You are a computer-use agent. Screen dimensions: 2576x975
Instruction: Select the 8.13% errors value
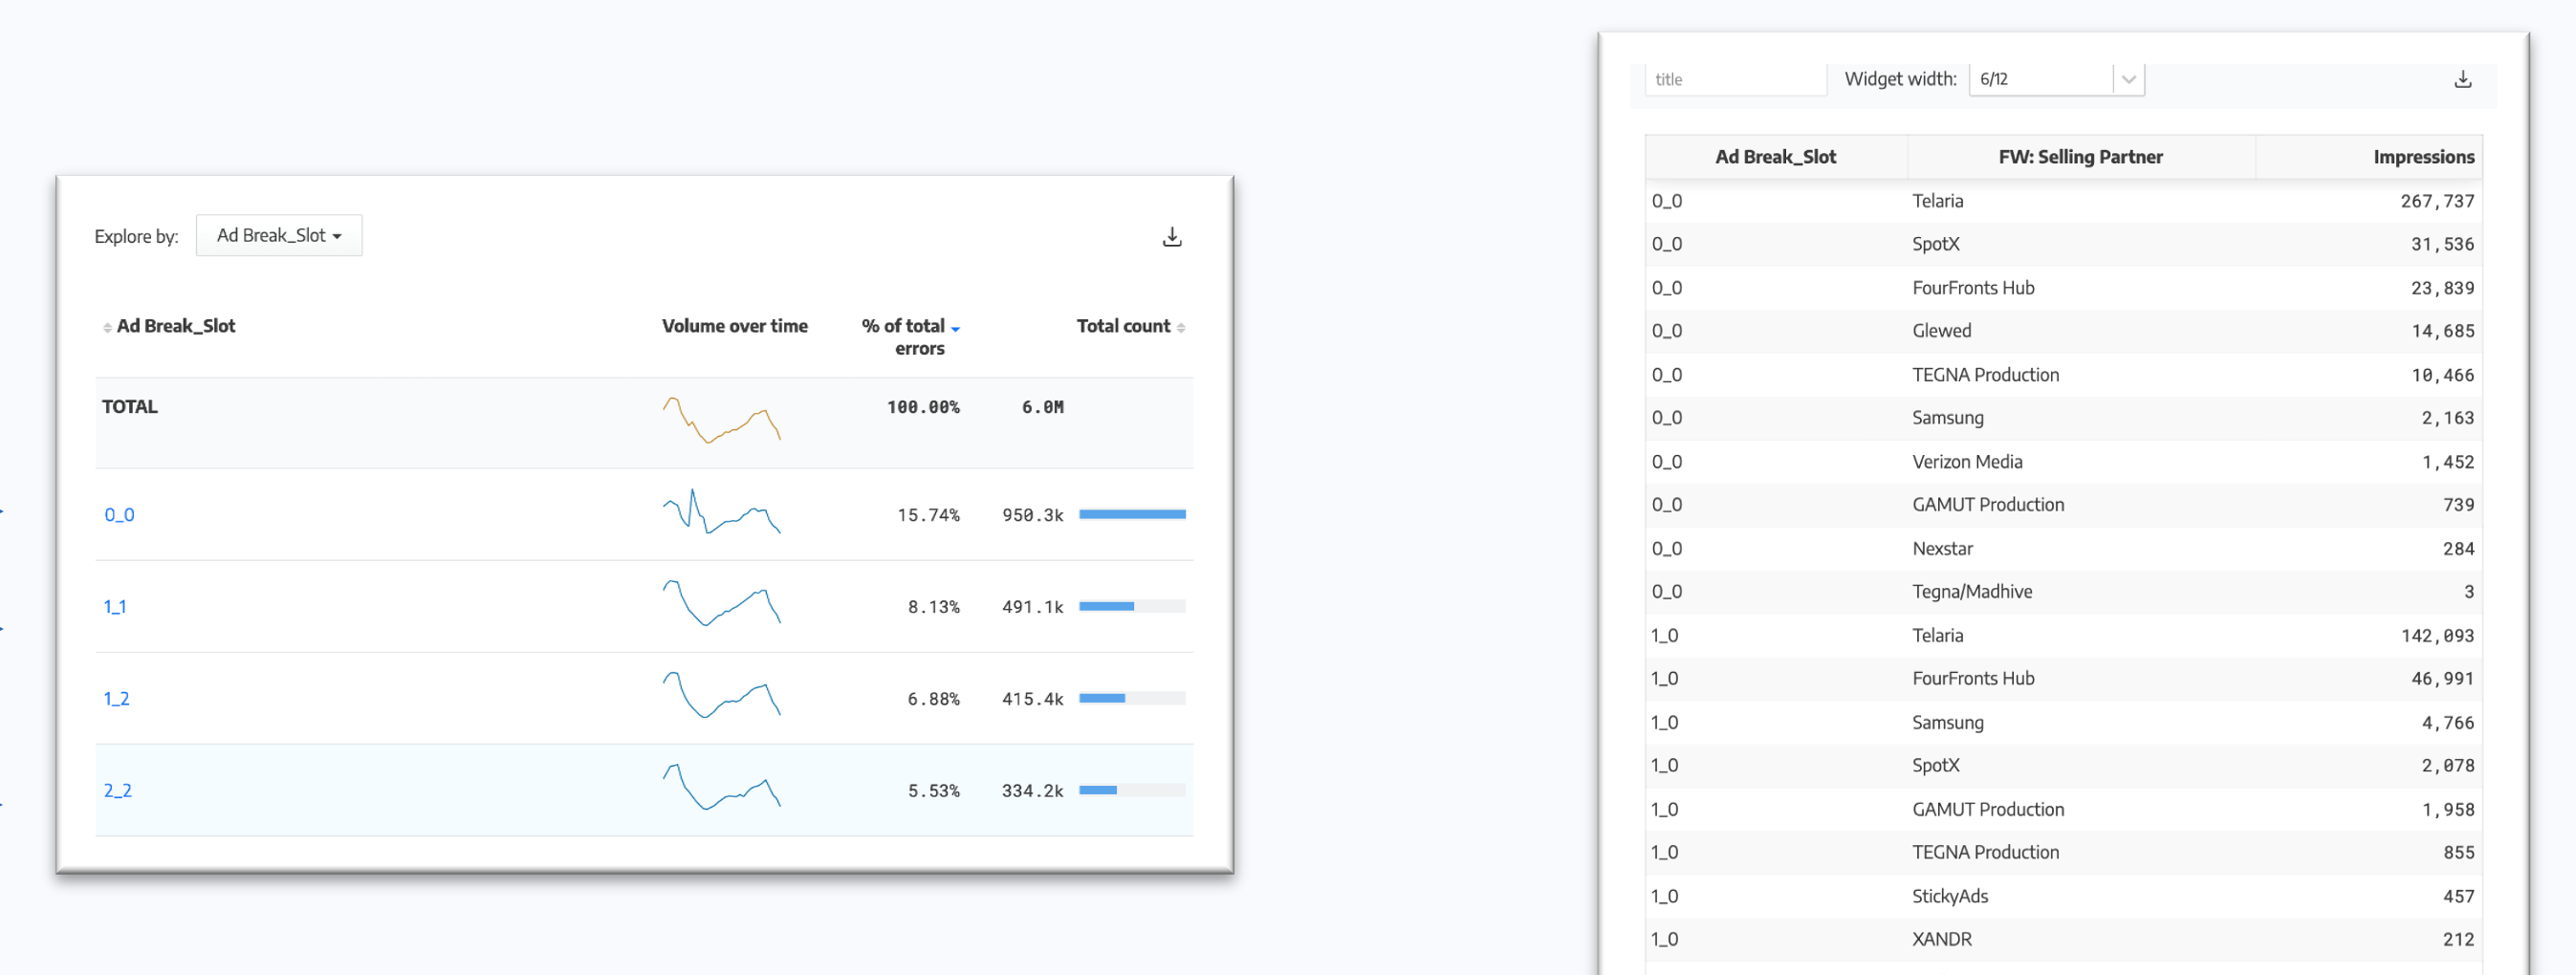point(933,607)
